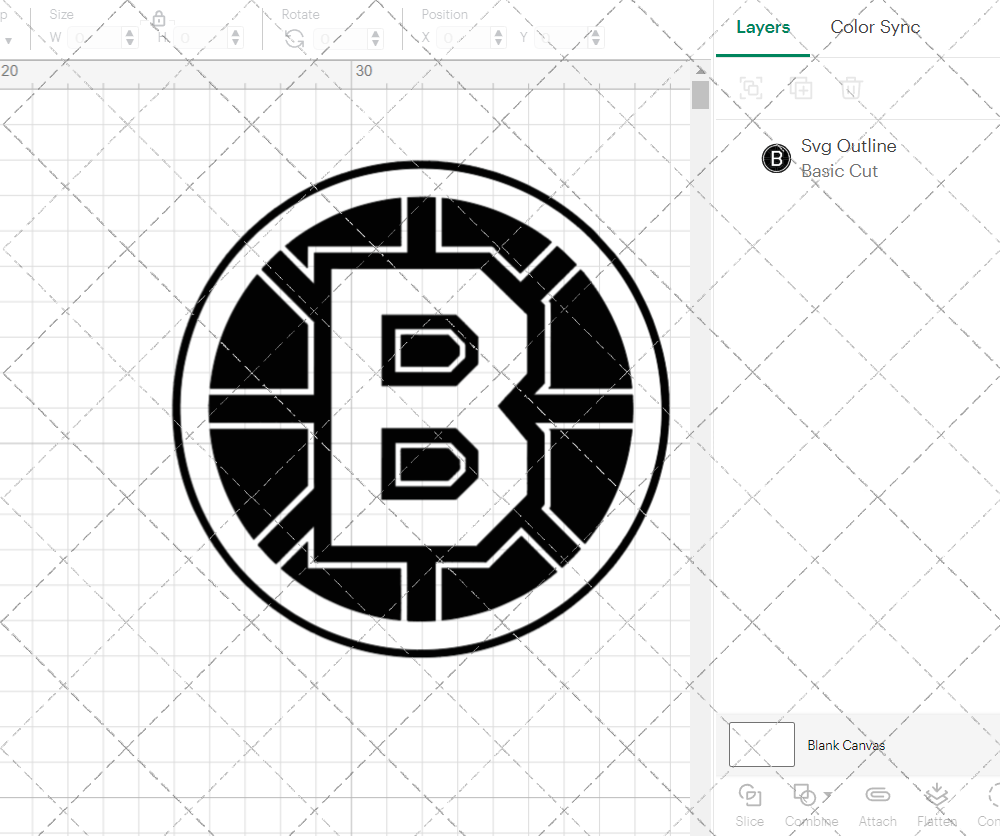Click the Rotate icon
The image size is (1000, 836).
(x=295, y=39)
